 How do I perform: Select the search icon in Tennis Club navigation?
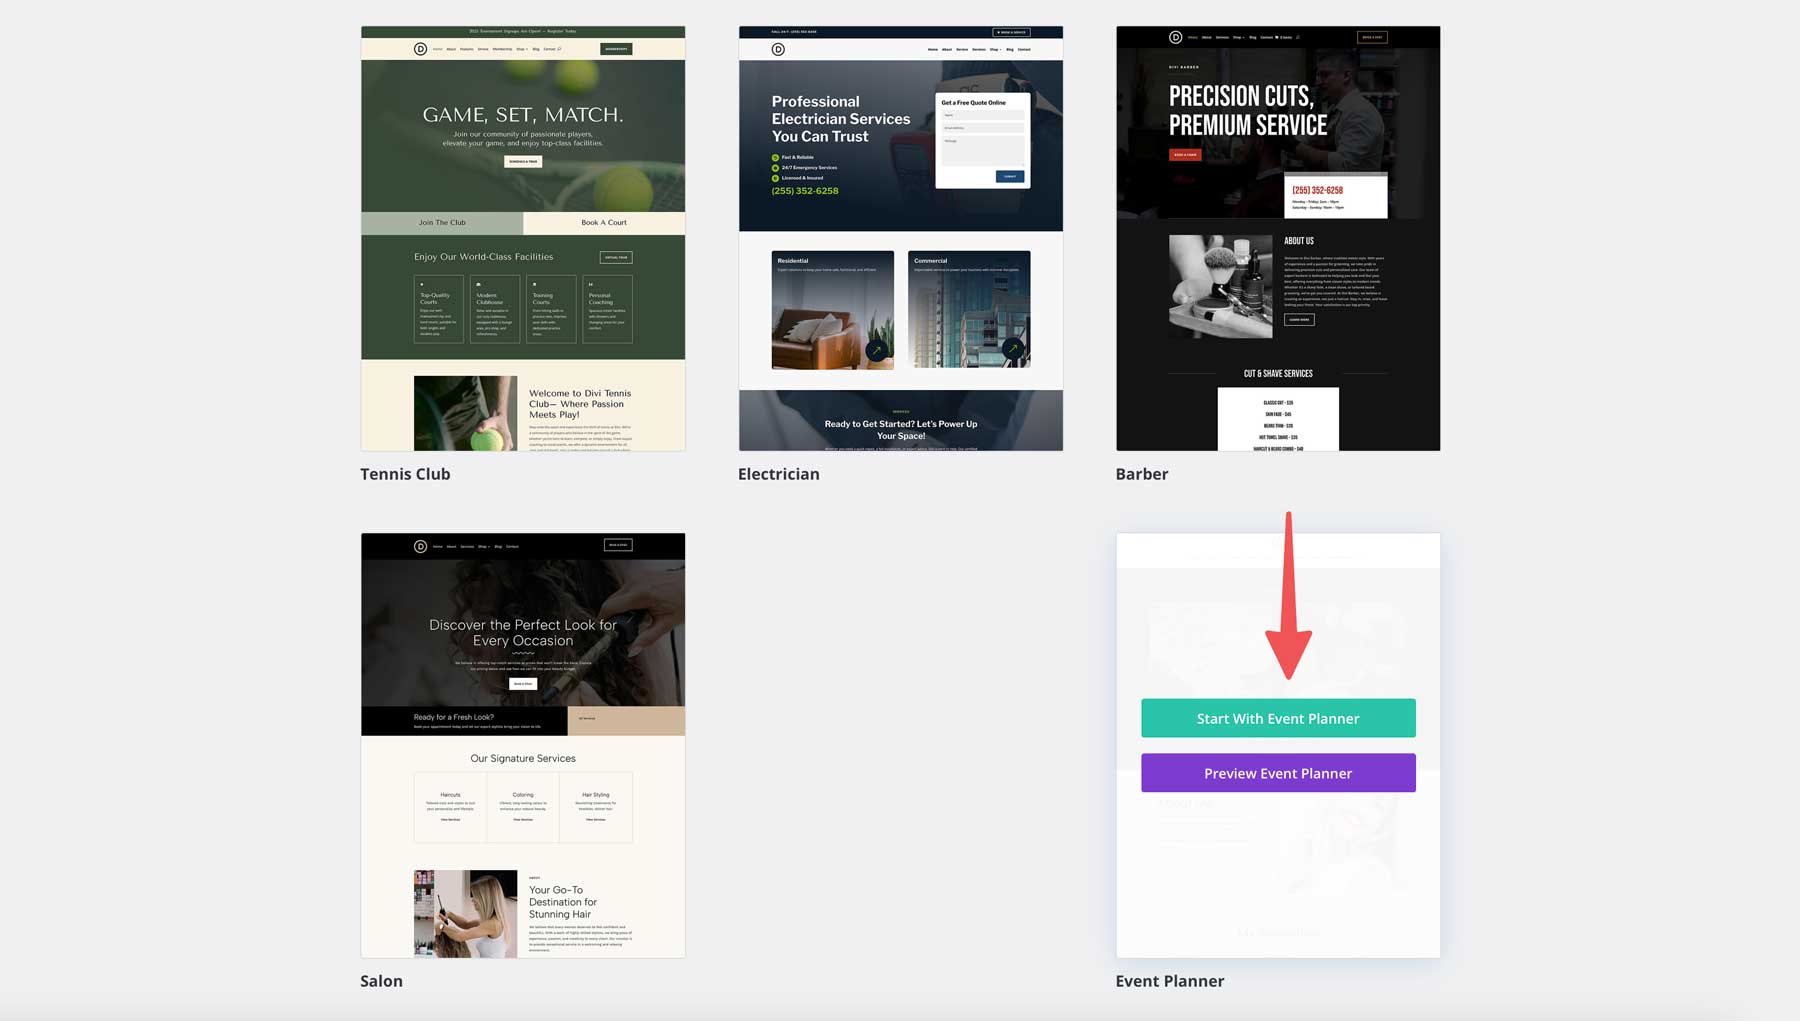tap(560, 48)
